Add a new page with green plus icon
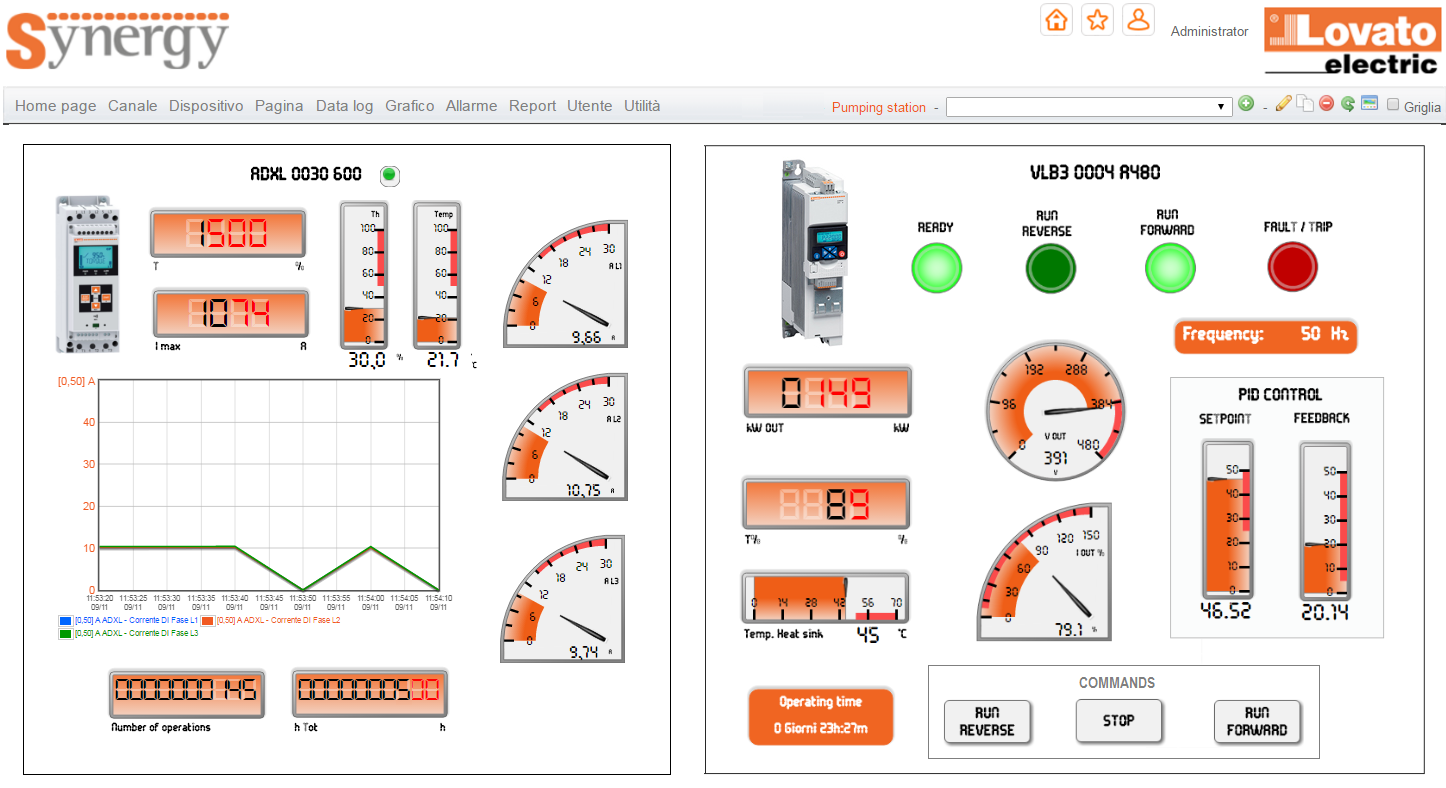Screen dimensions: 1446x788 click(x=1246, y=104)
